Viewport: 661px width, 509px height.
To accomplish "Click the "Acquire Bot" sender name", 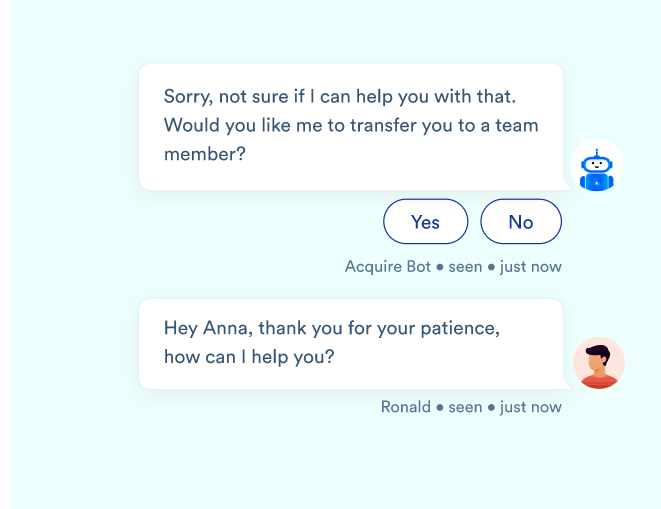I will pyautogui.click(x=388, y=267).
